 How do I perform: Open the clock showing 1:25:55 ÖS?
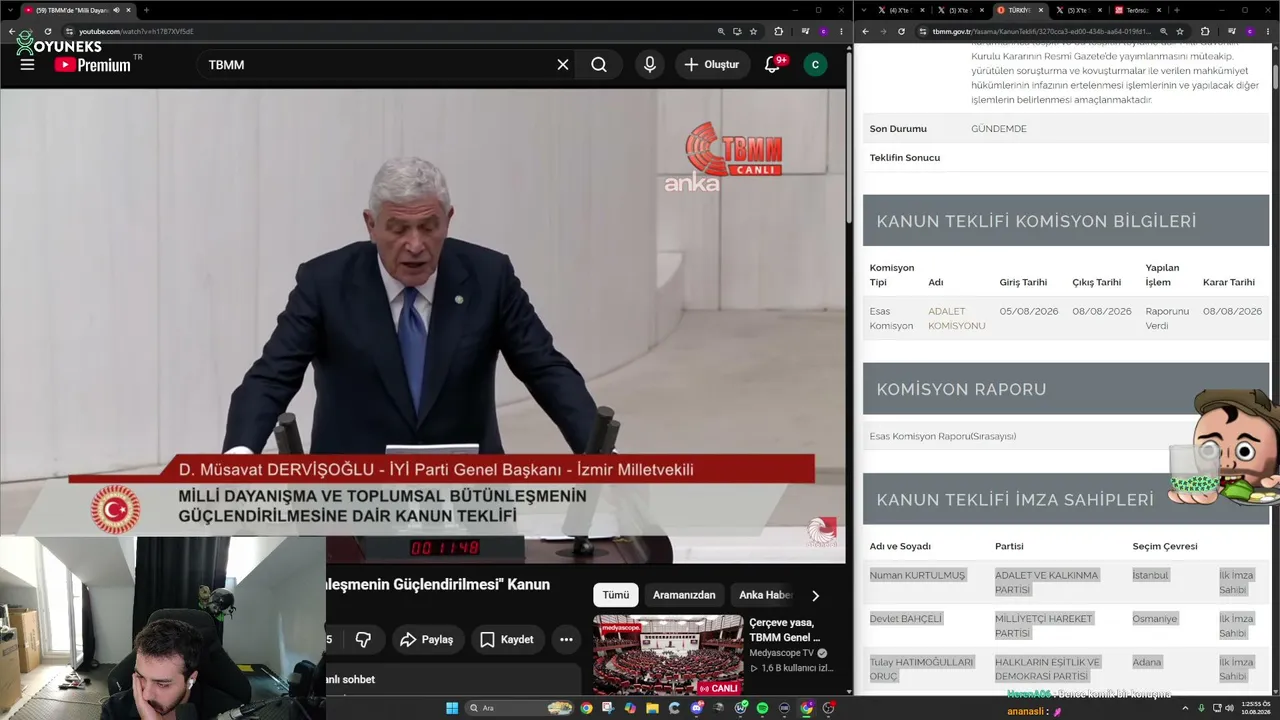pyautogui.click(x=1255, y=708)
